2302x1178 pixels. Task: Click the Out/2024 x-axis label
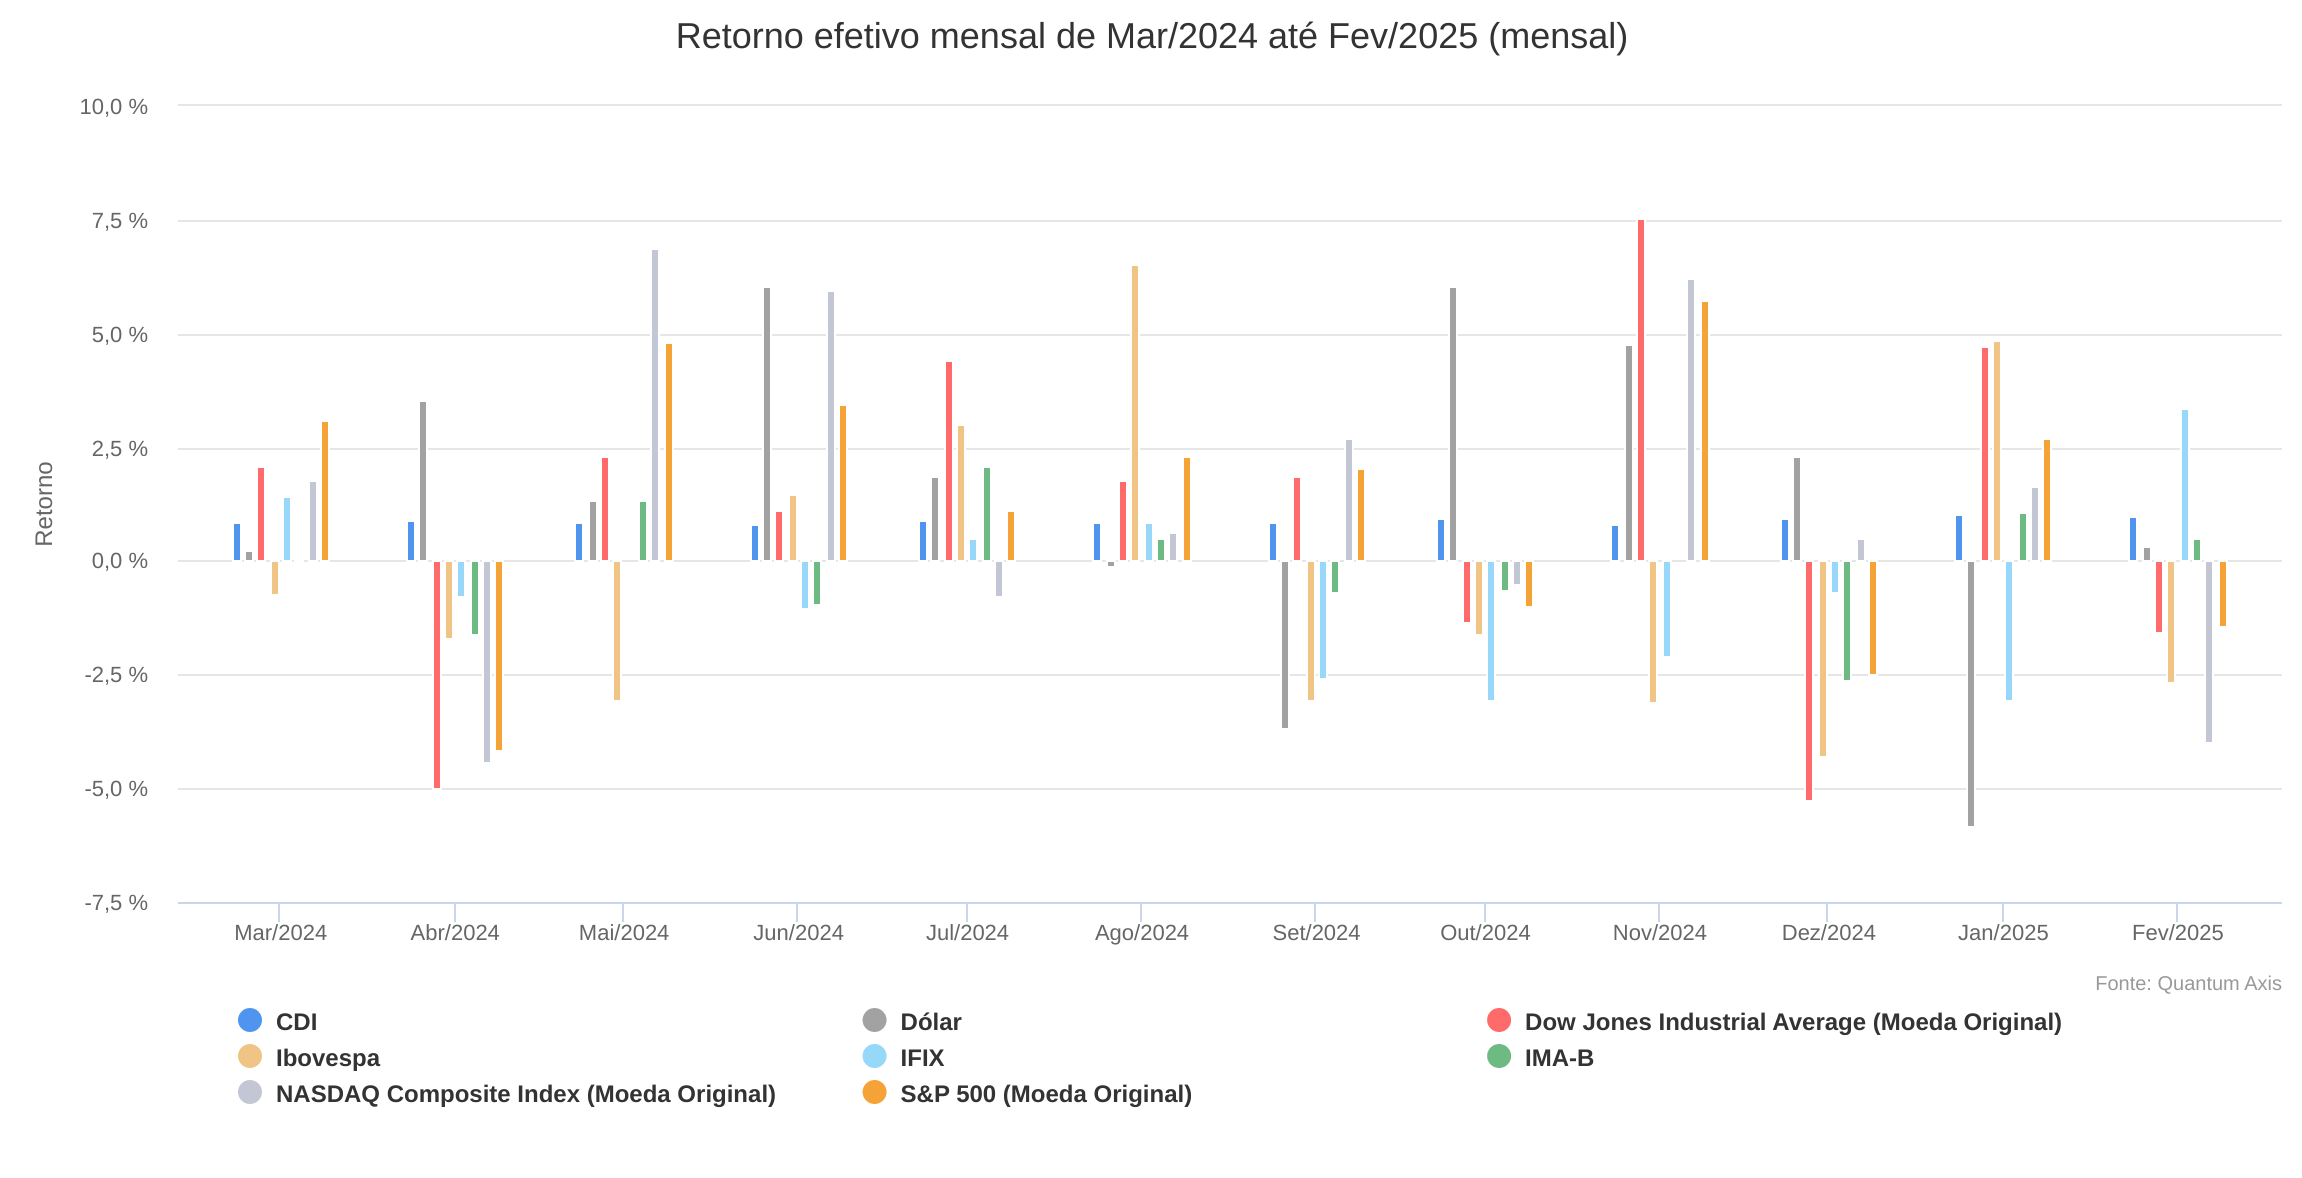1485,933
